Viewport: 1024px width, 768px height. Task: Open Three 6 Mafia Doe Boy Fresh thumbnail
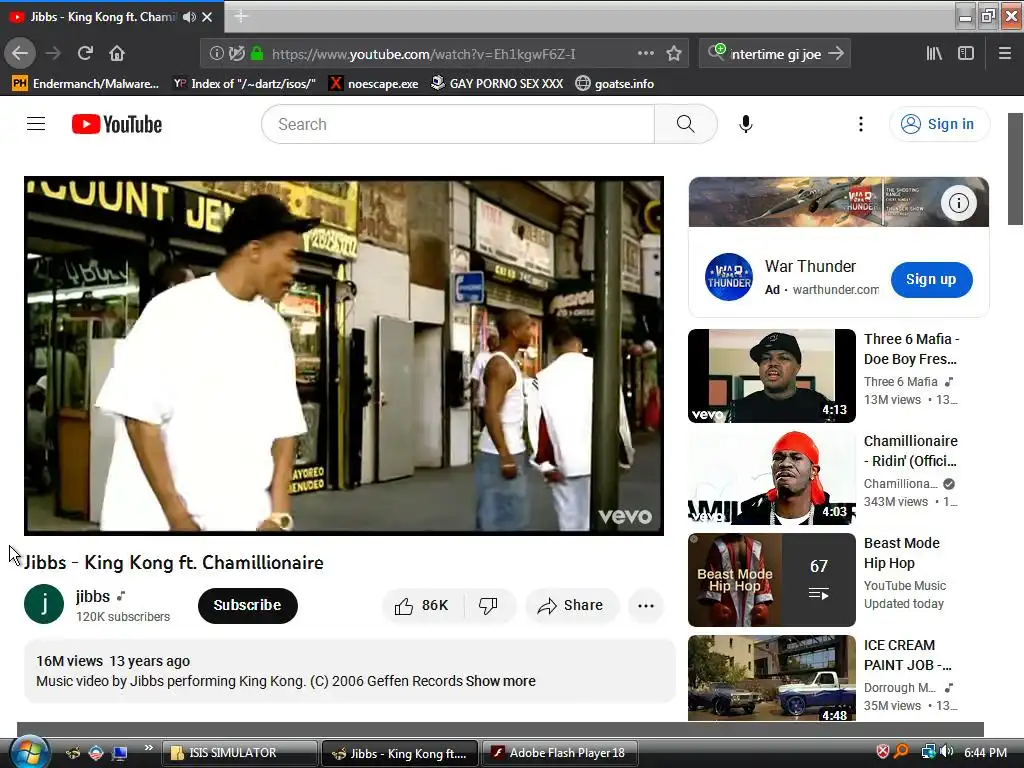771,376
